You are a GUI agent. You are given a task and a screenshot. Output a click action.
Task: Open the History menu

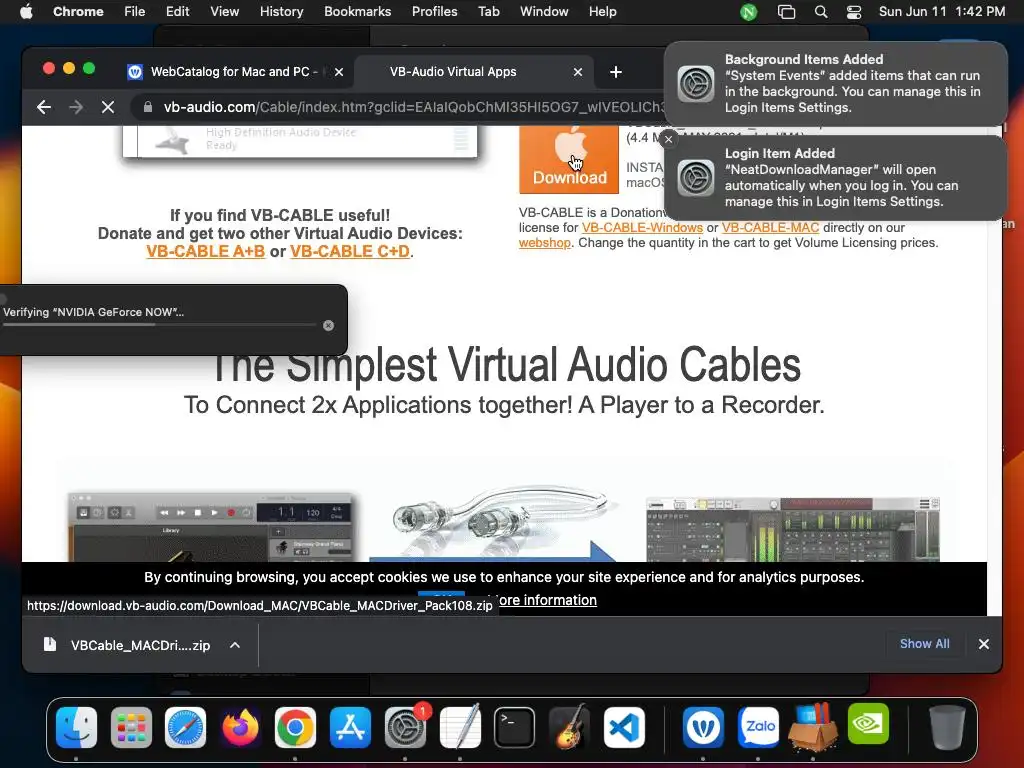(x=281, y=12)
